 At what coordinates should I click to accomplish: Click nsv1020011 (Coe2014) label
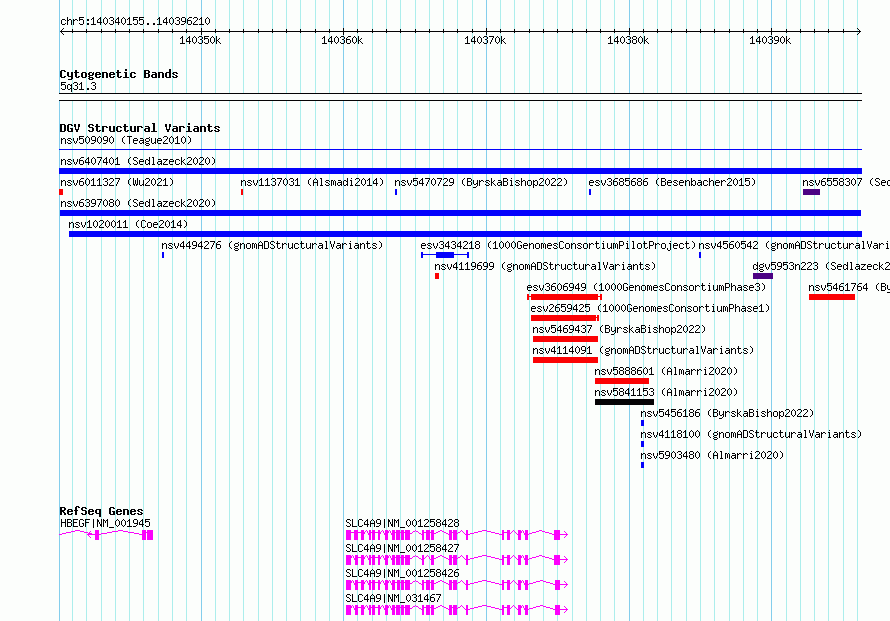point(128,224)
